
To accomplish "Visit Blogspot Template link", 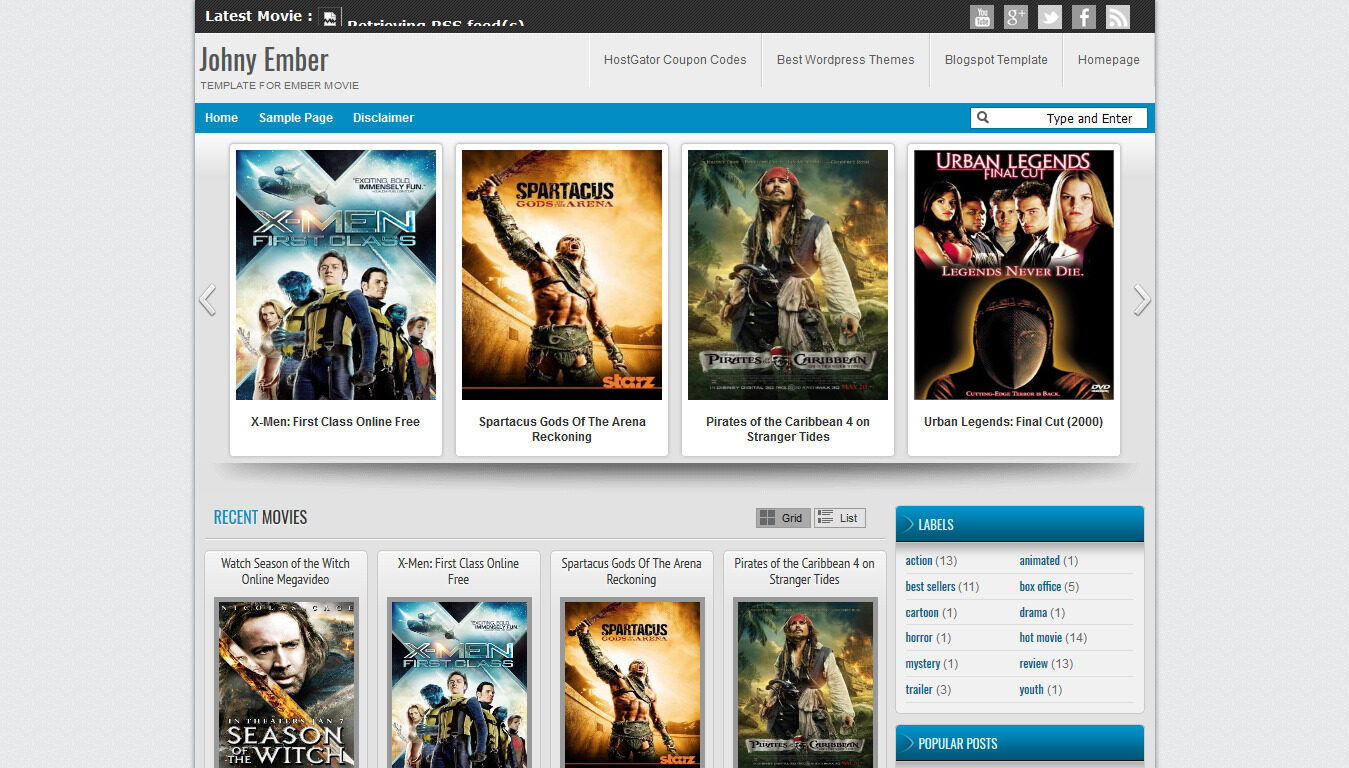I will (996, 60).
